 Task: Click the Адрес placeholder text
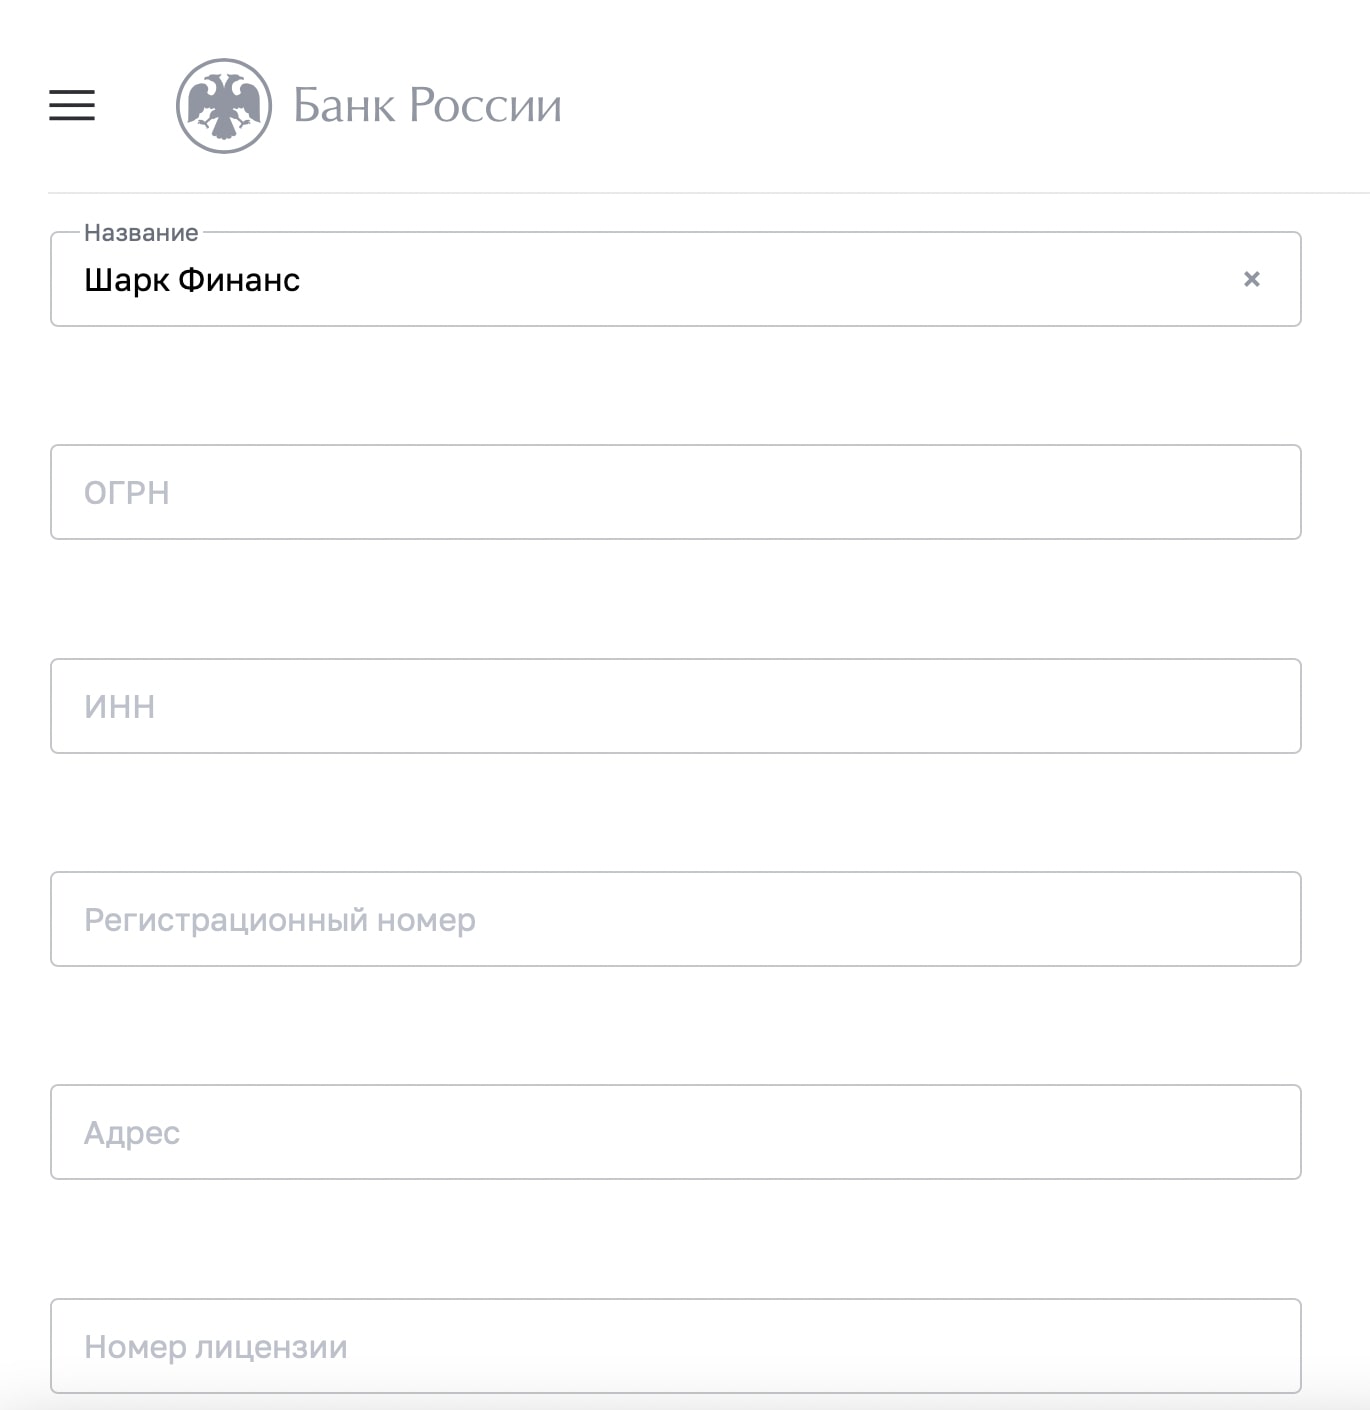132,1133
